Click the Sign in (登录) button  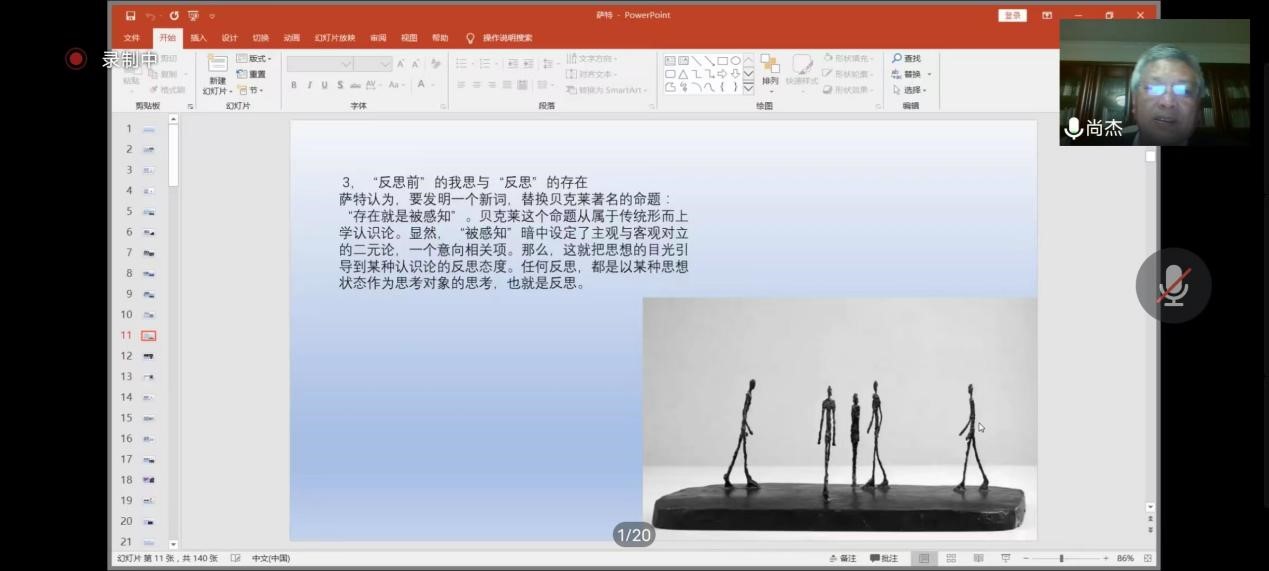pos(1012,16)
